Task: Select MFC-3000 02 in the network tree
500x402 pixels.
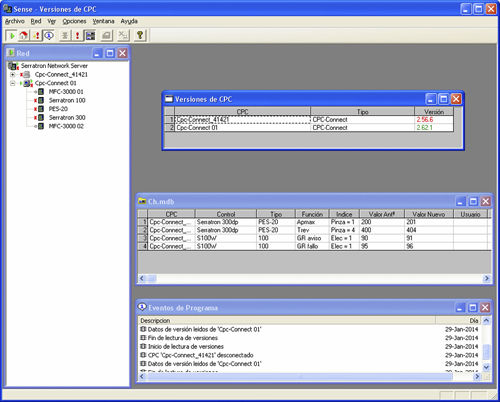Action: coord(66,126)
